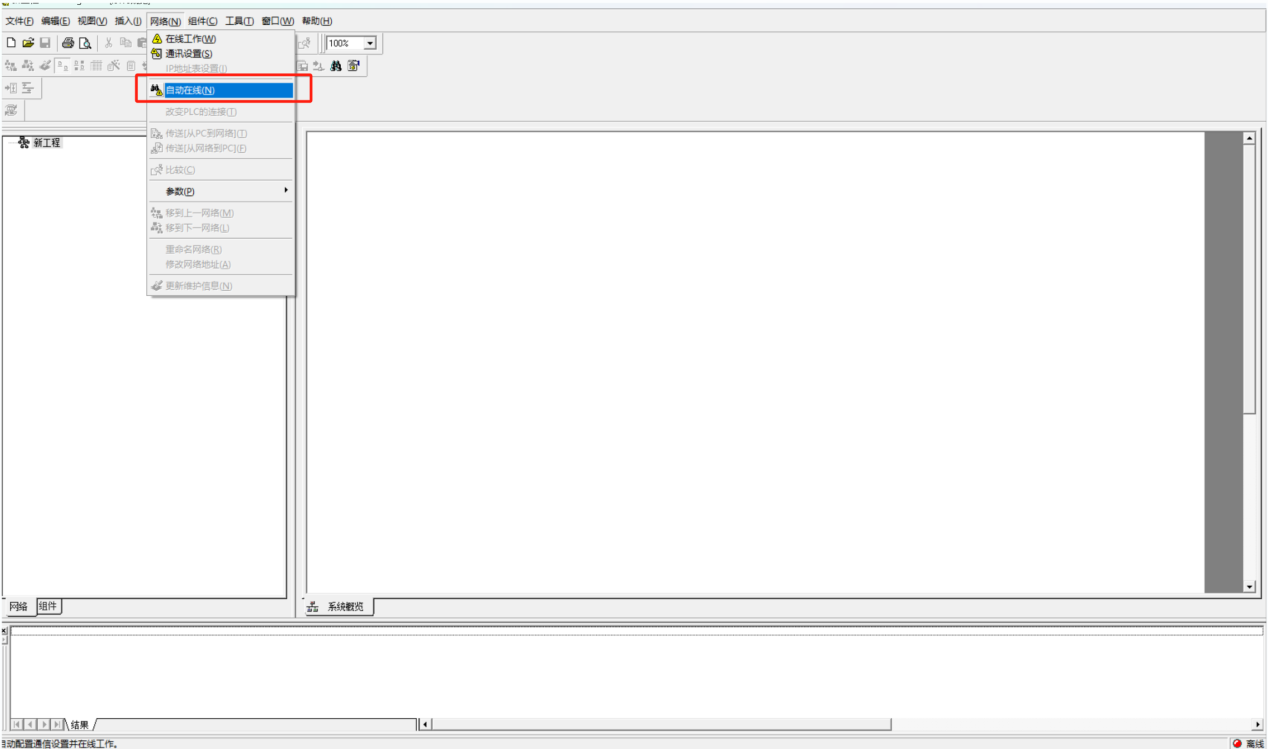Click 重命名网络(R) menu entry
1268x749 pixels.
click(221, 249)
